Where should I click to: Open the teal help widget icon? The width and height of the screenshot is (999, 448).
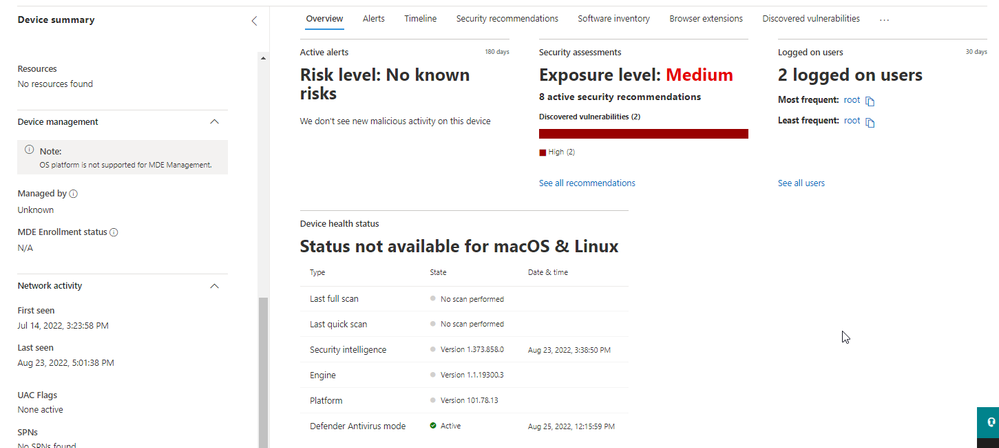click(991, 422)
